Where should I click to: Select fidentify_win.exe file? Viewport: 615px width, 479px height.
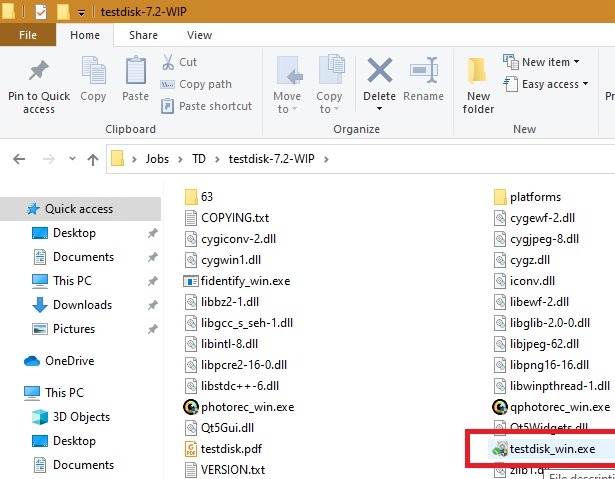[x=237, y=281]
